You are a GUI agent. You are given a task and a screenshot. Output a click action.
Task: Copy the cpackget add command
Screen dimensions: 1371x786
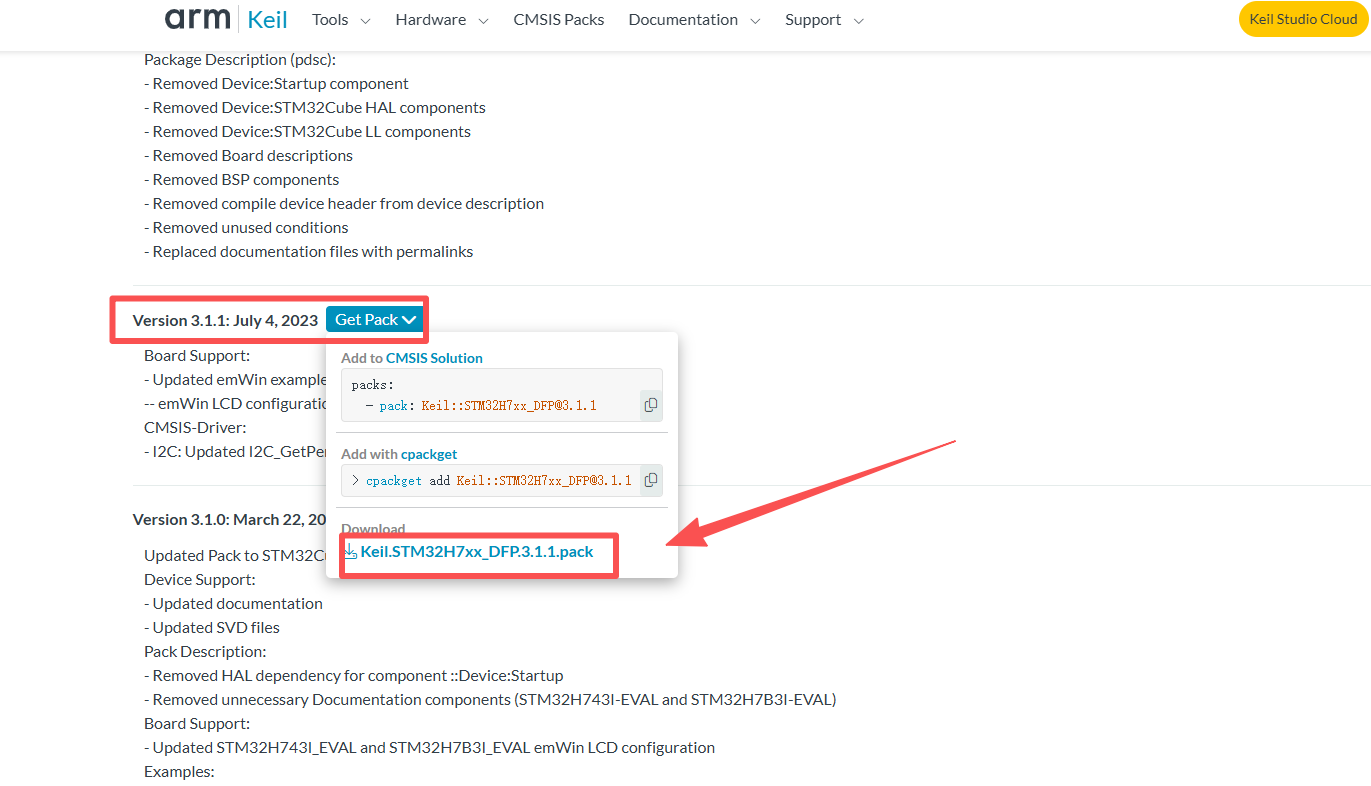pos(651,480)
